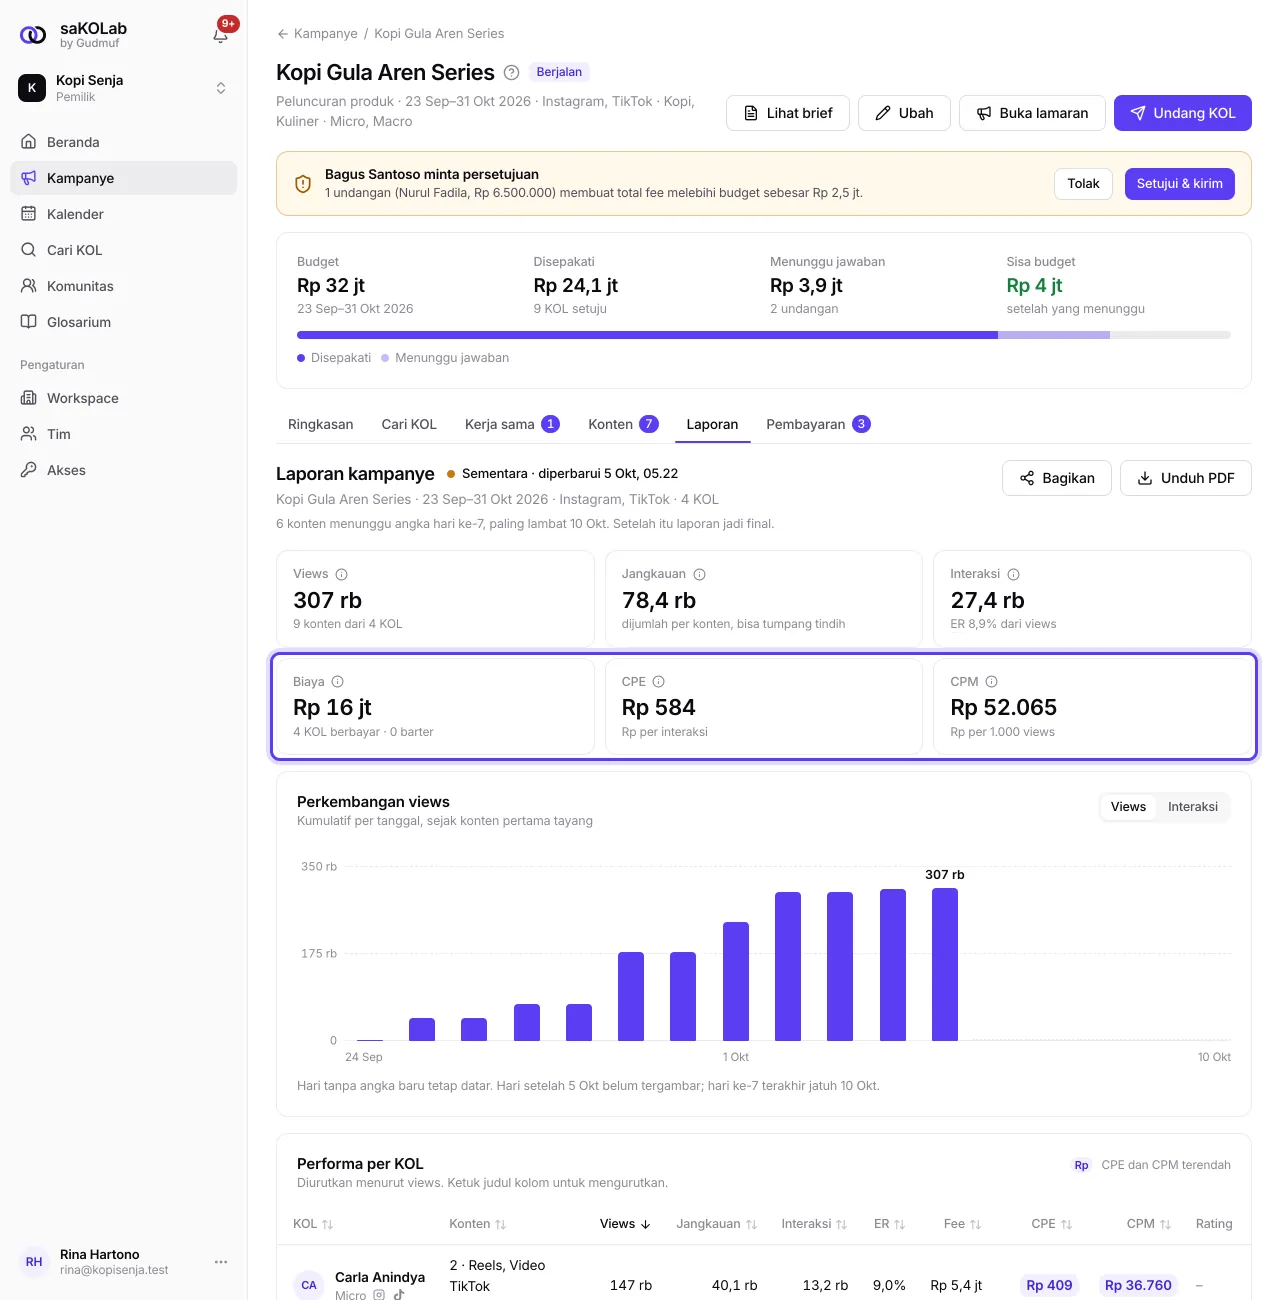Image resolution: width=1280 pixels, height=1300 pixels.
Task: Switch to the Ringkasan tab
Action: tap(320, 424)
